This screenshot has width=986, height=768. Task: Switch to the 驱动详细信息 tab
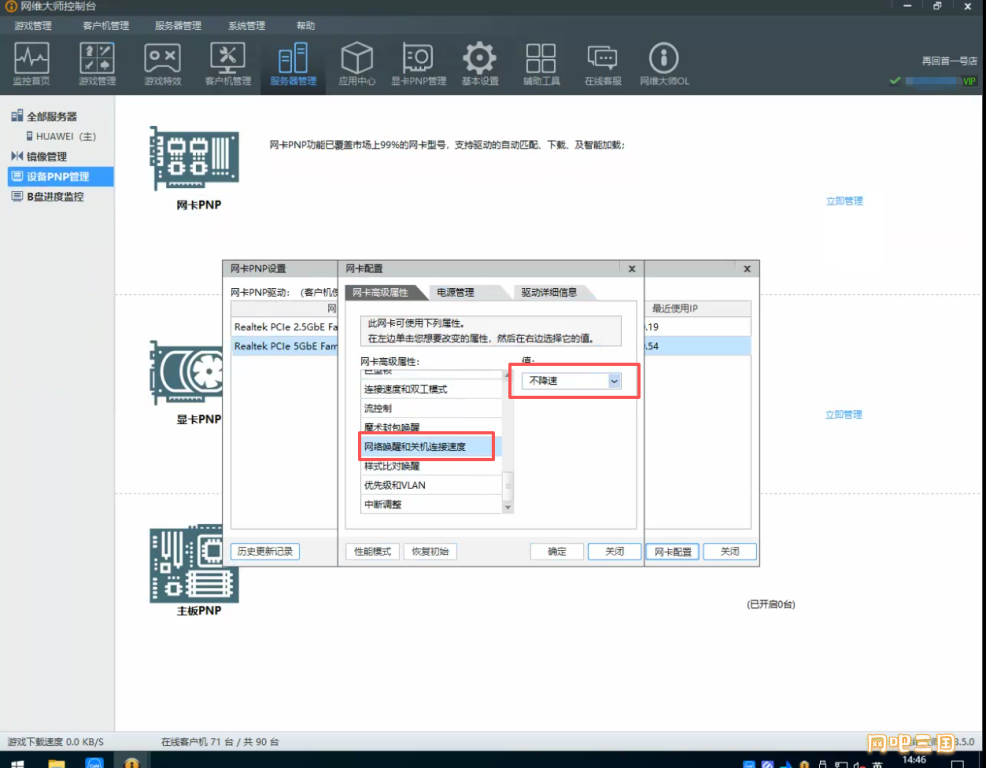[549, 292]
